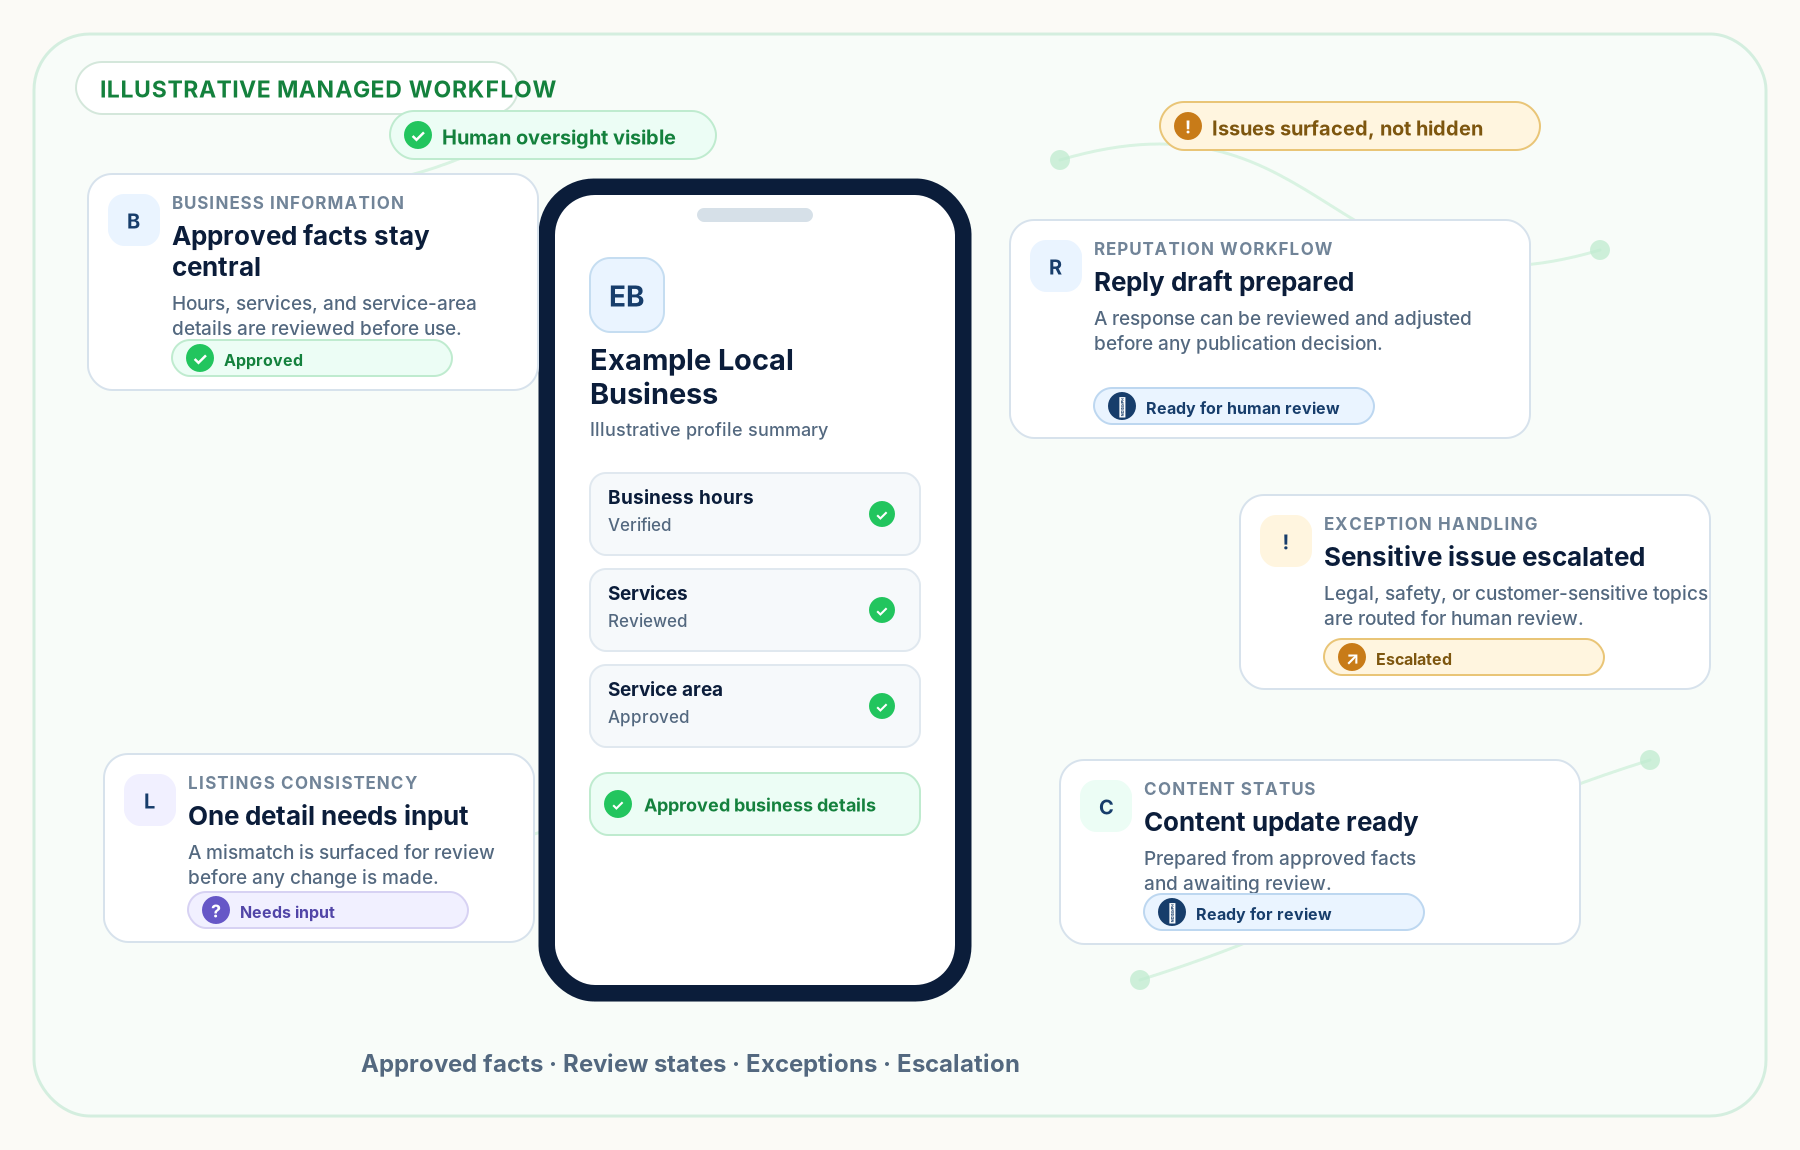Click the EB business avatar in phone
Screen dimensions: 1800x1150
tap(627, 295)
